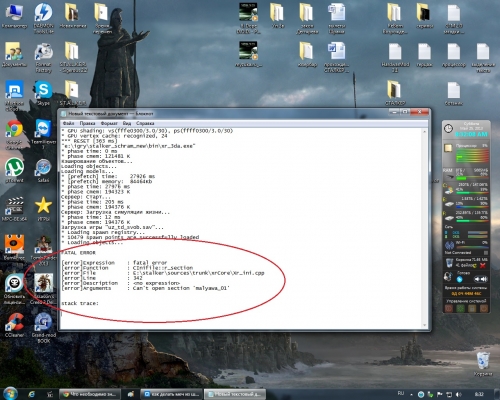Open Internet Explorer from taskbar
Viewport: 500px width, 400px height.
click(32, 394)
